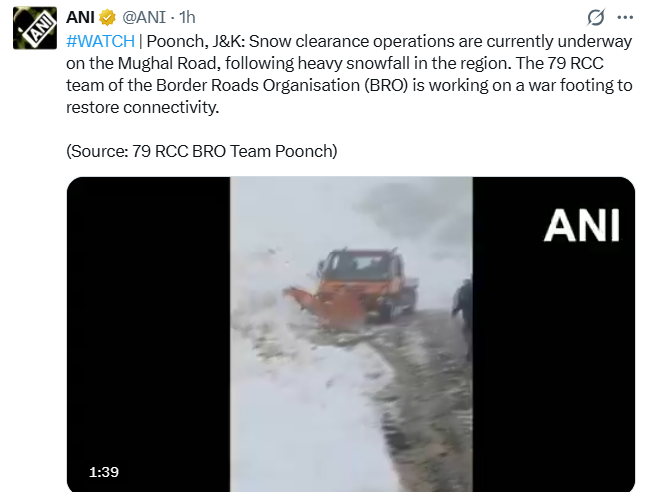This screenshot has height=492, width=651.
Task: Click the ANI watermark inside the video
Action: click(582, 225)
